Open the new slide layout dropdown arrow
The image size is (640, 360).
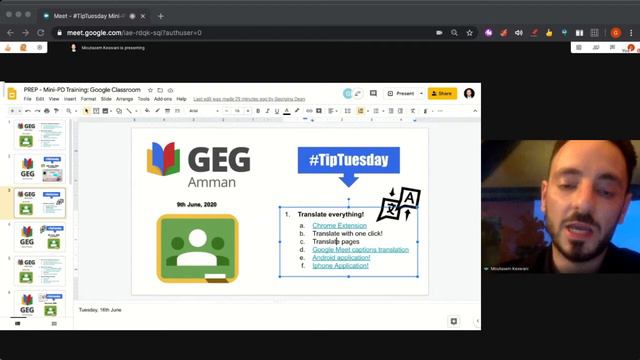[19, 111]
